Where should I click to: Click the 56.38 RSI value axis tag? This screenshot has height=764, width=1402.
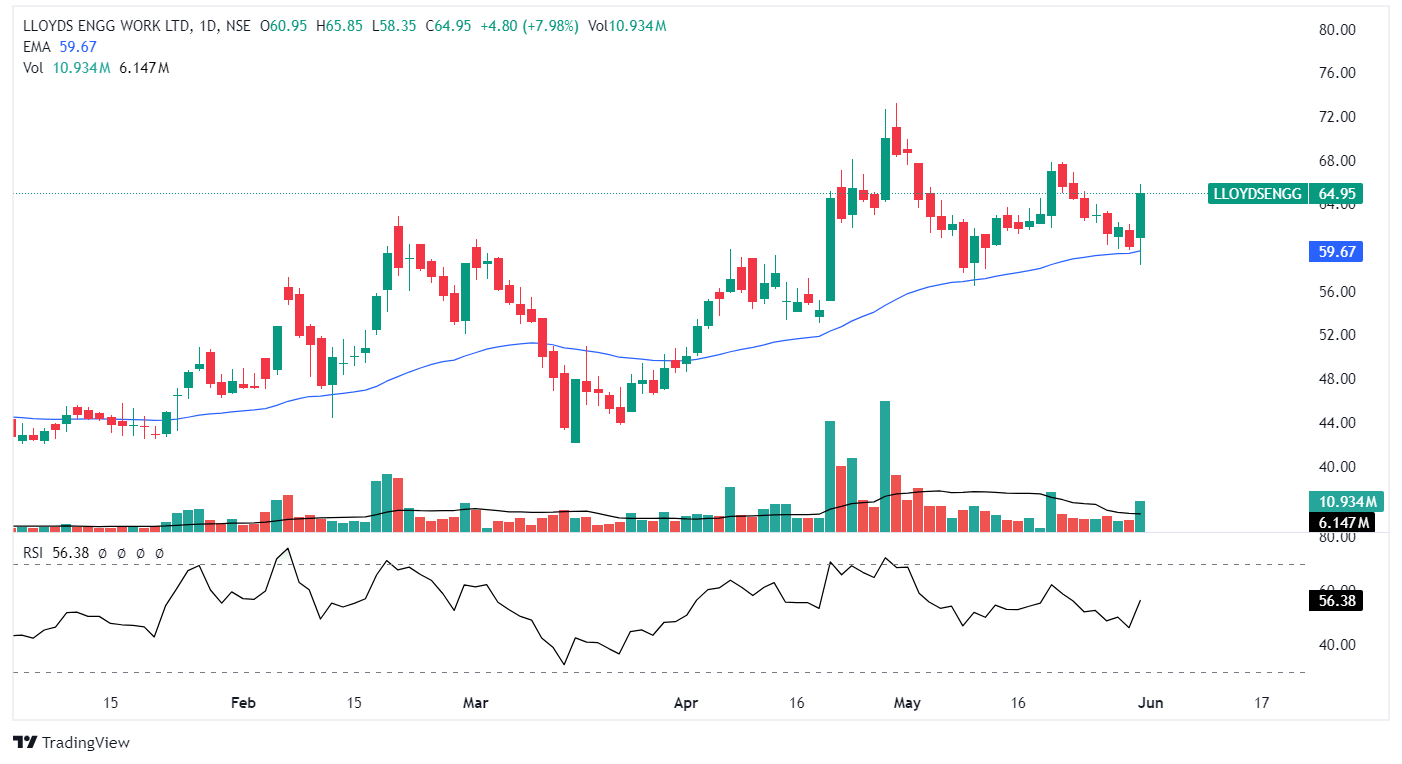pos(1335,601)
